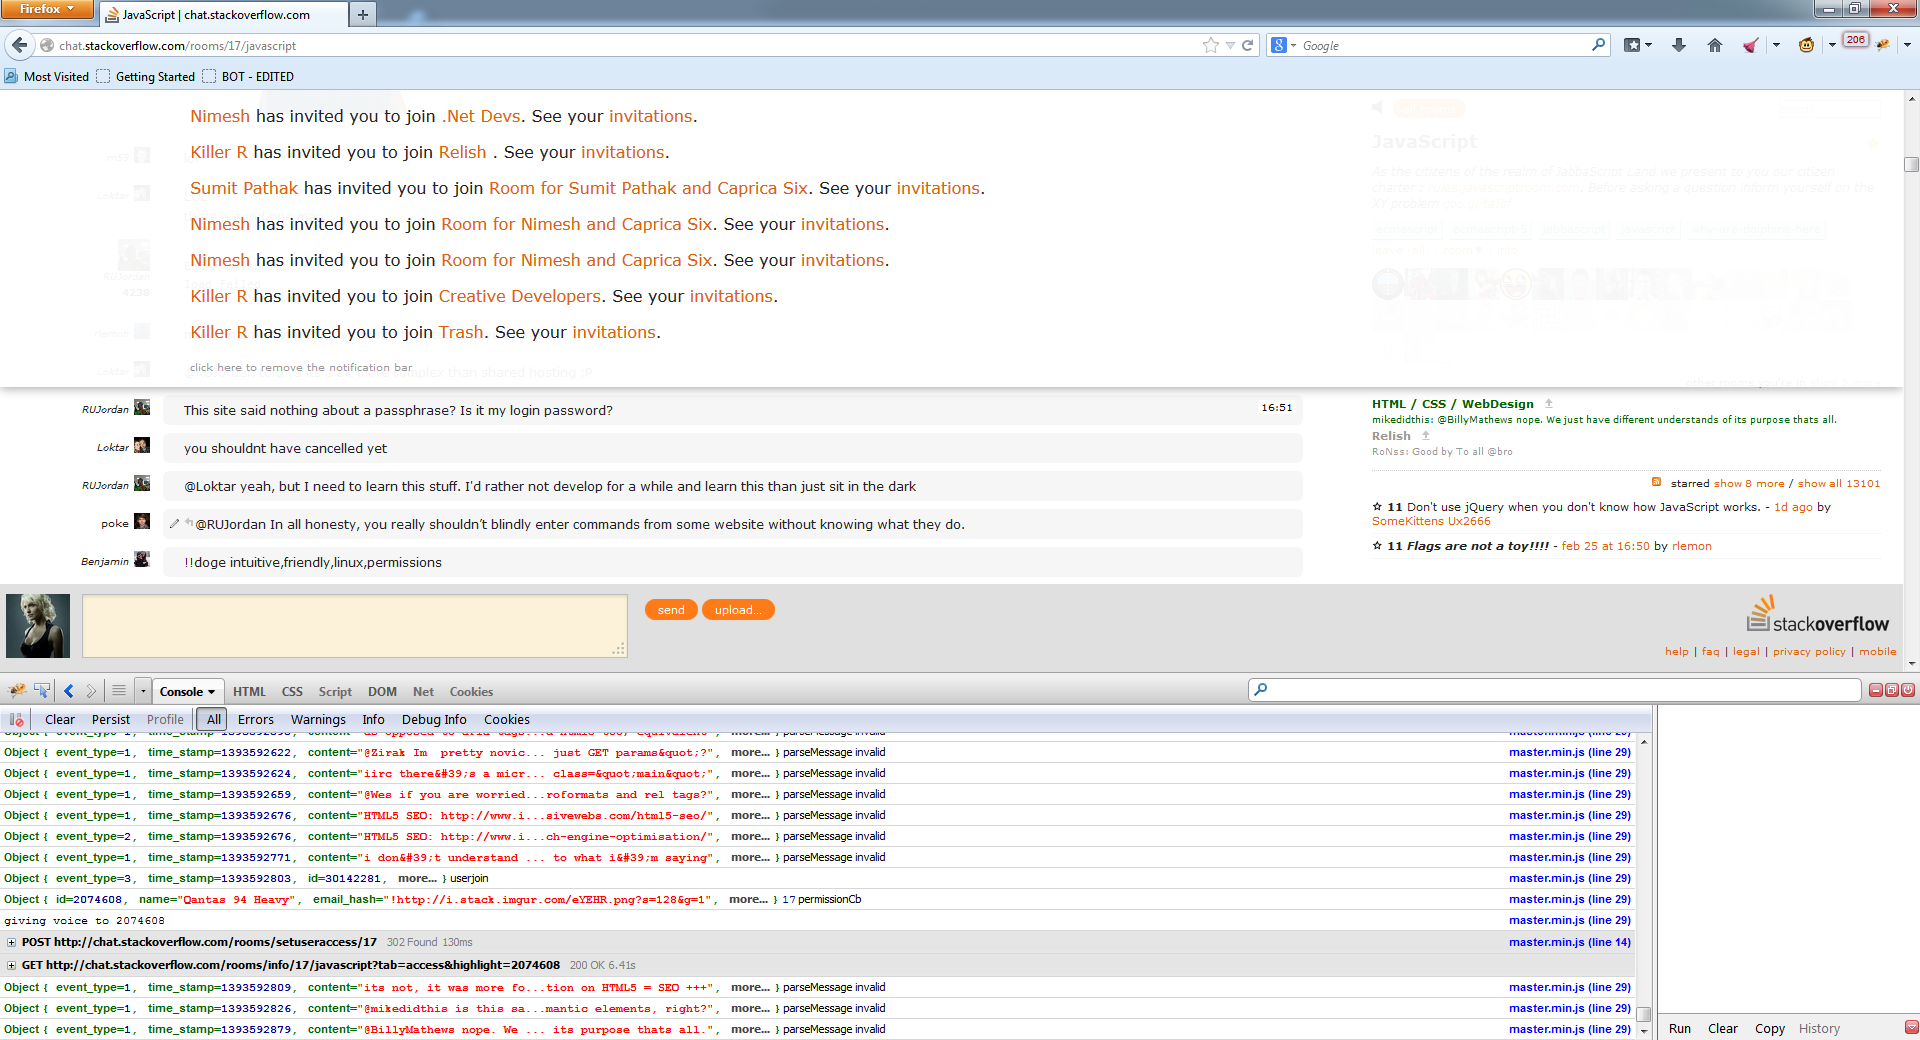Viewport: 1920px width, 1040px height.
Task: Switch to the Firebug CSS tab
Action: point(292,691)
